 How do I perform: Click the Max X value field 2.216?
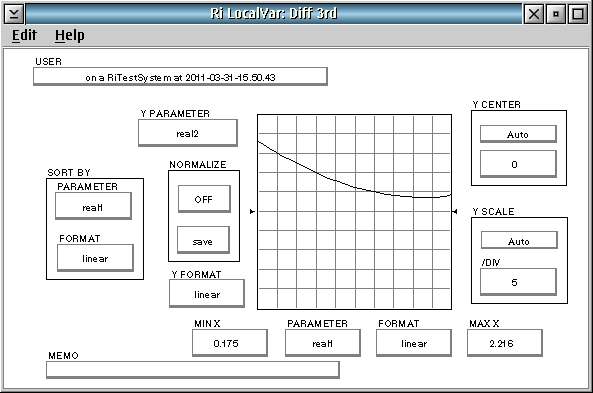point(505,343)
